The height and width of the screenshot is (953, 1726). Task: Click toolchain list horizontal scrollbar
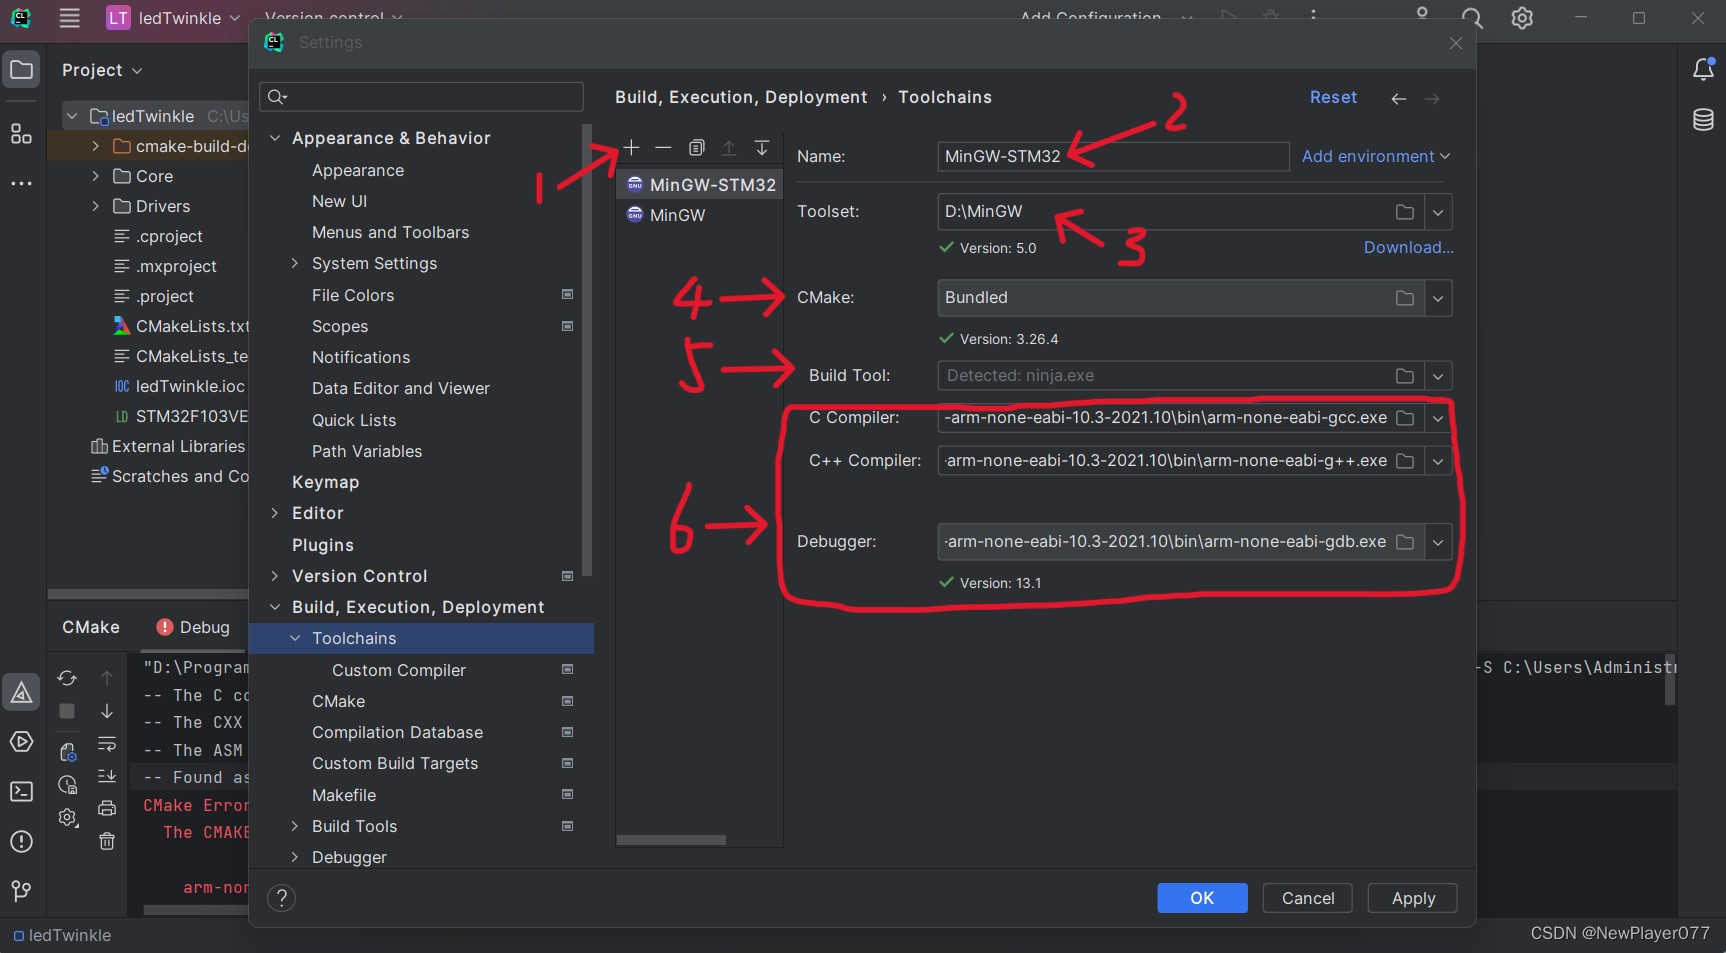[671, 840]
